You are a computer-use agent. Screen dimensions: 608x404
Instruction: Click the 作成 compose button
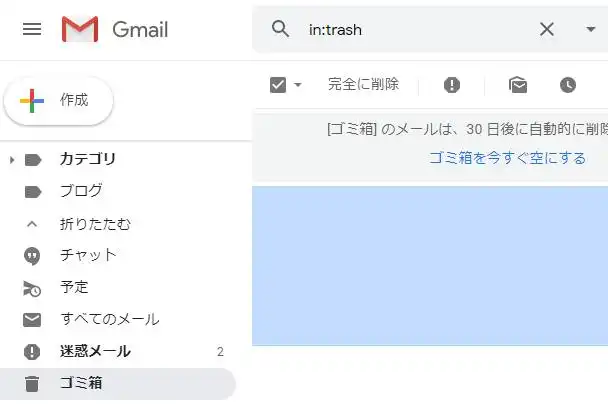click(59, 100)
